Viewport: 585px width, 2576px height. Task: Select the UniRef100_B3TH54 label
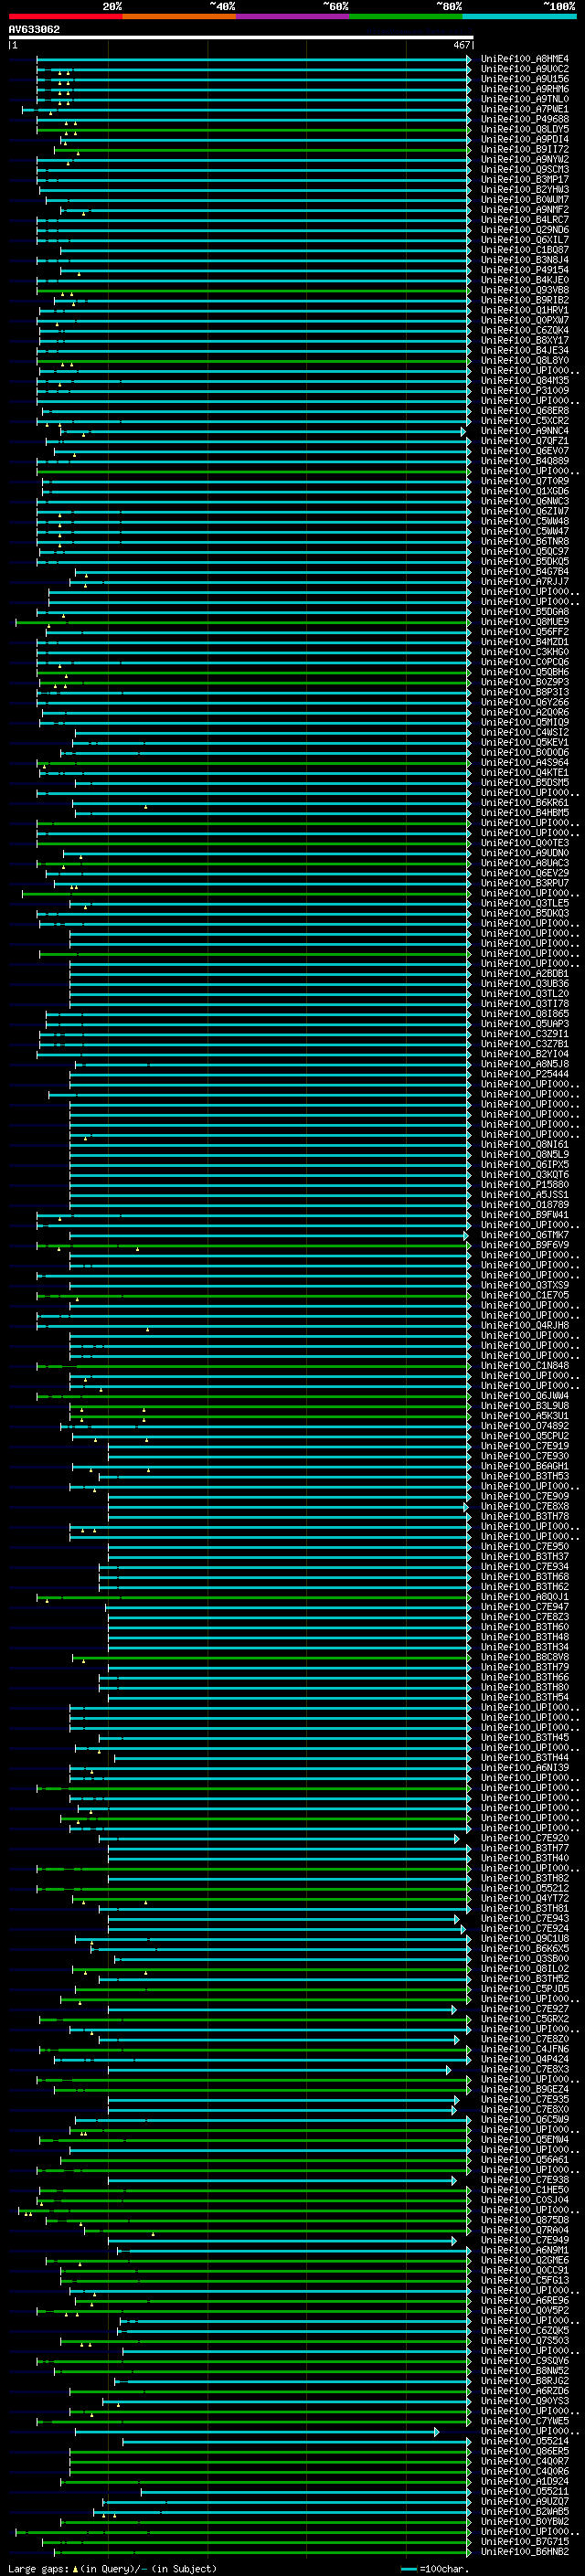tap(525, 1697)
